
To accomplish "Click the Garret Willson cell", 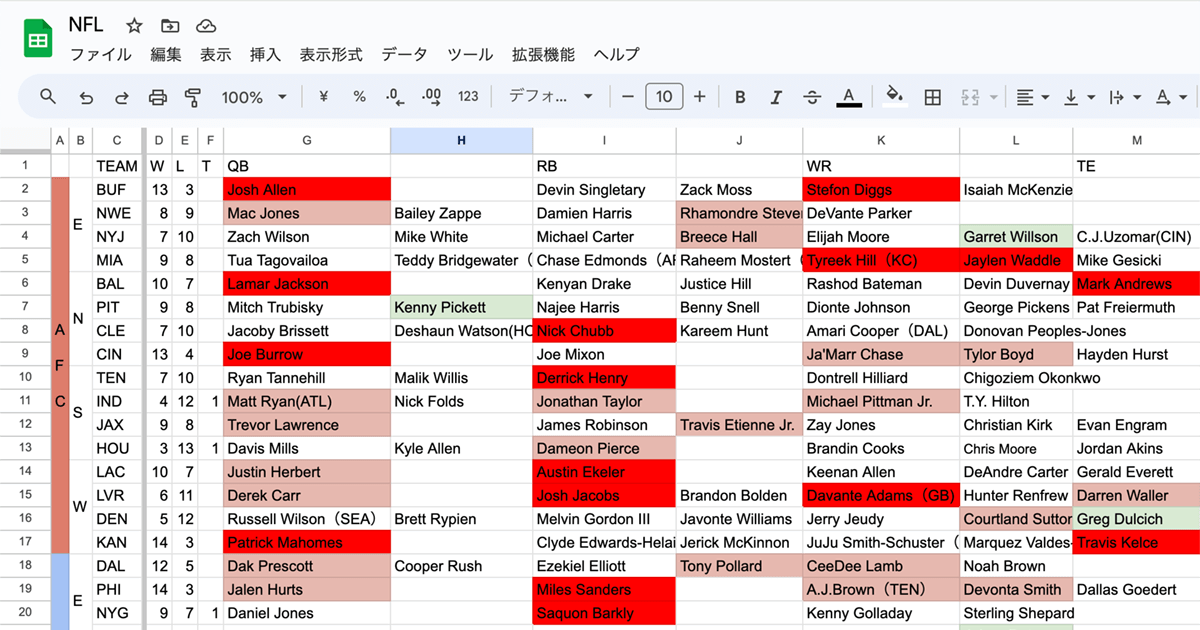I will pos(1016,237).
